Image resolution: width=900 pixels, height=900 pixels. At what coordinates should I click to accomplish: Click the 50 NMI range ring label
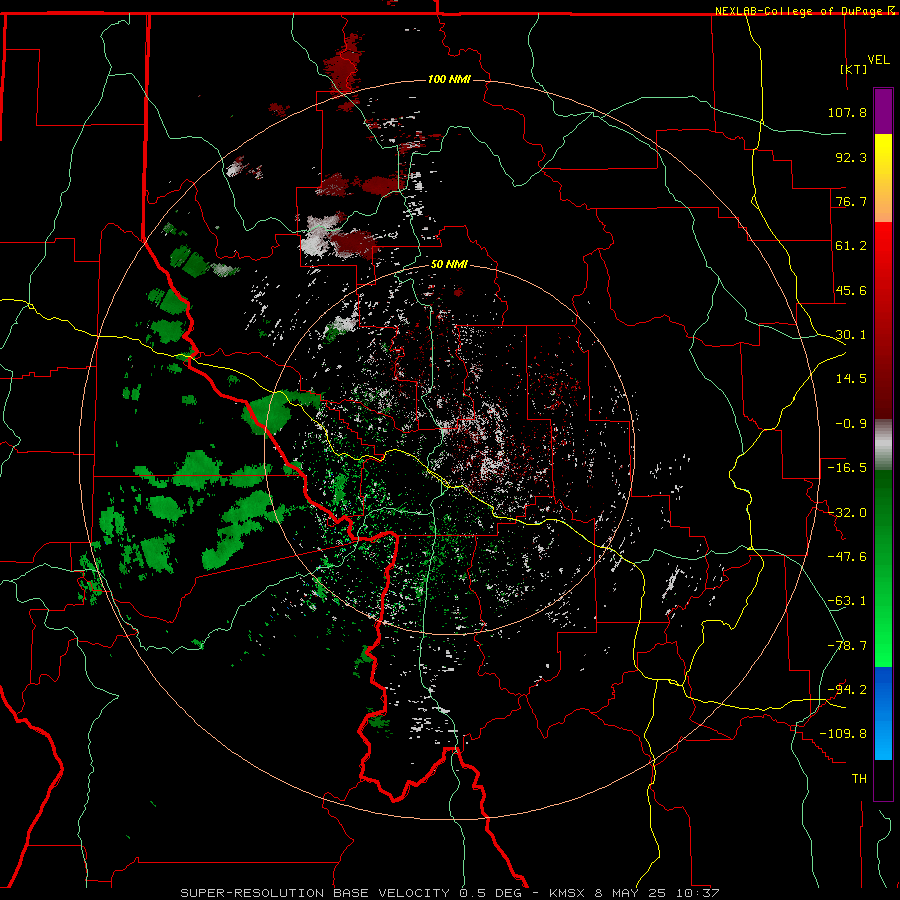[449, 265]
